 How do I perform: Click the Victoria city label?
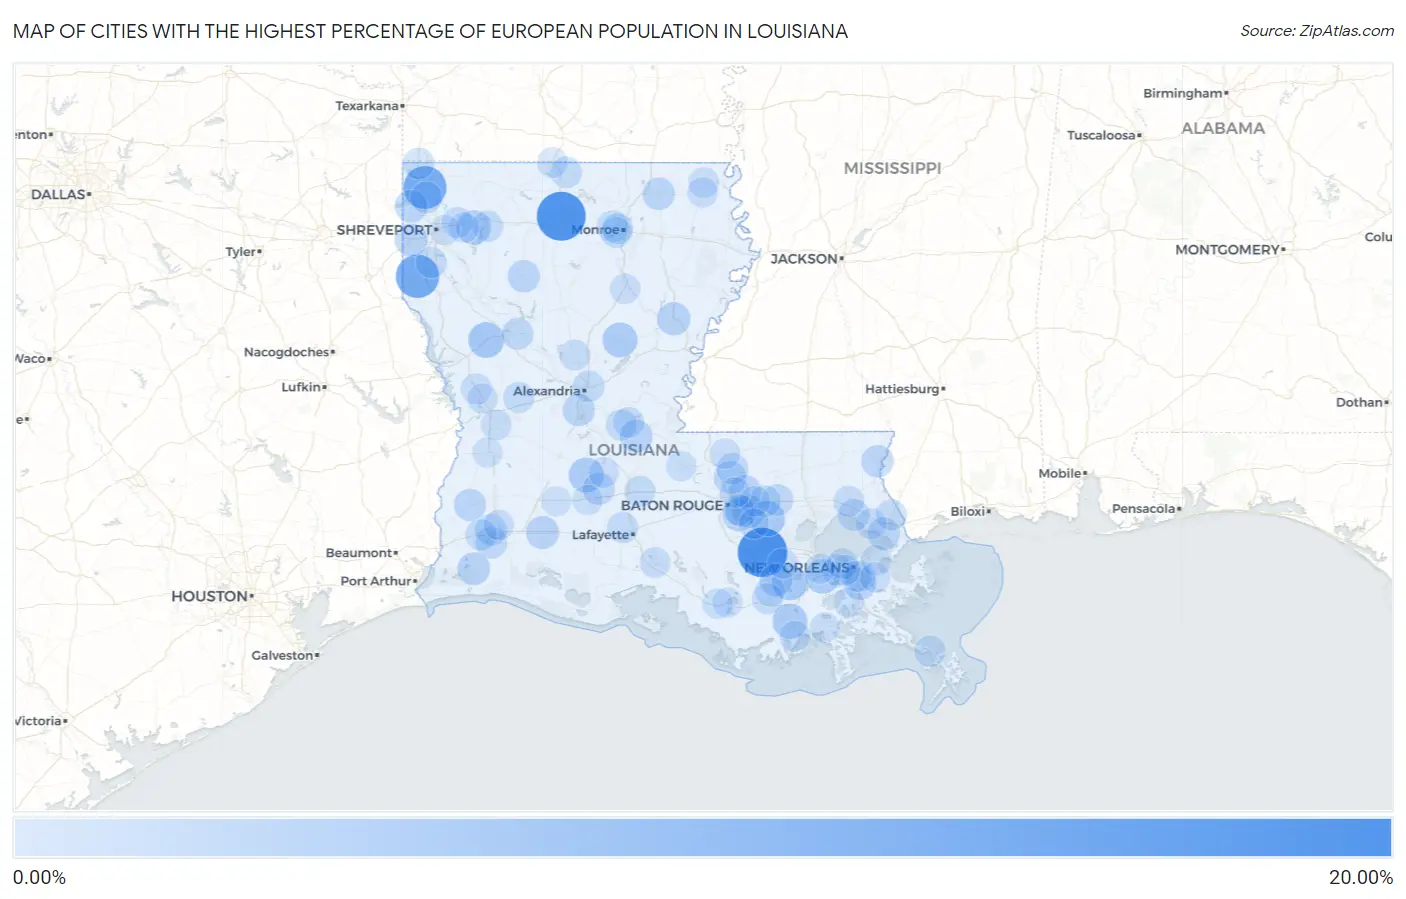point(38,721)
